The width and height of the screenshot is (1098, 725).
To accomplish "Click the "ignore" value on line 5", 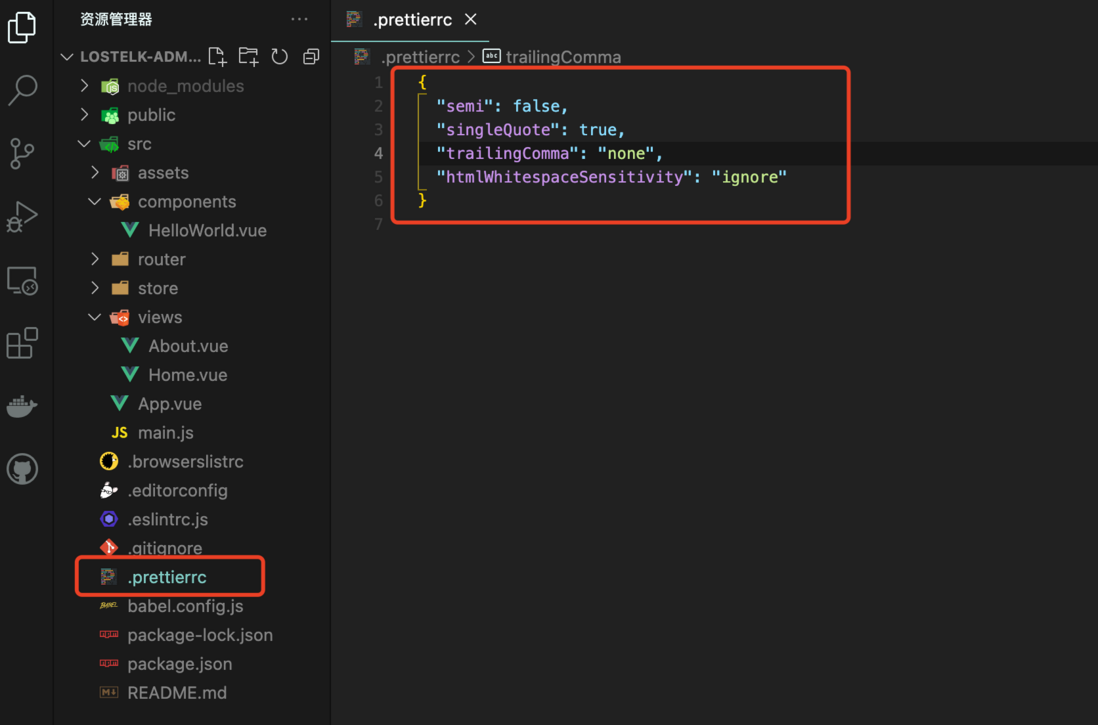I will [749, 177].
